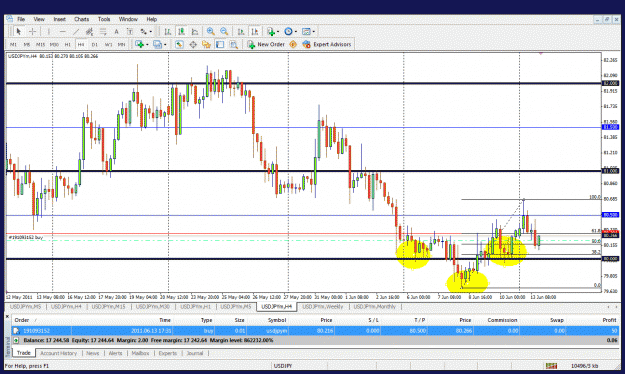
Task: Open the Account History terminal tab
Action: click(59, 353)
